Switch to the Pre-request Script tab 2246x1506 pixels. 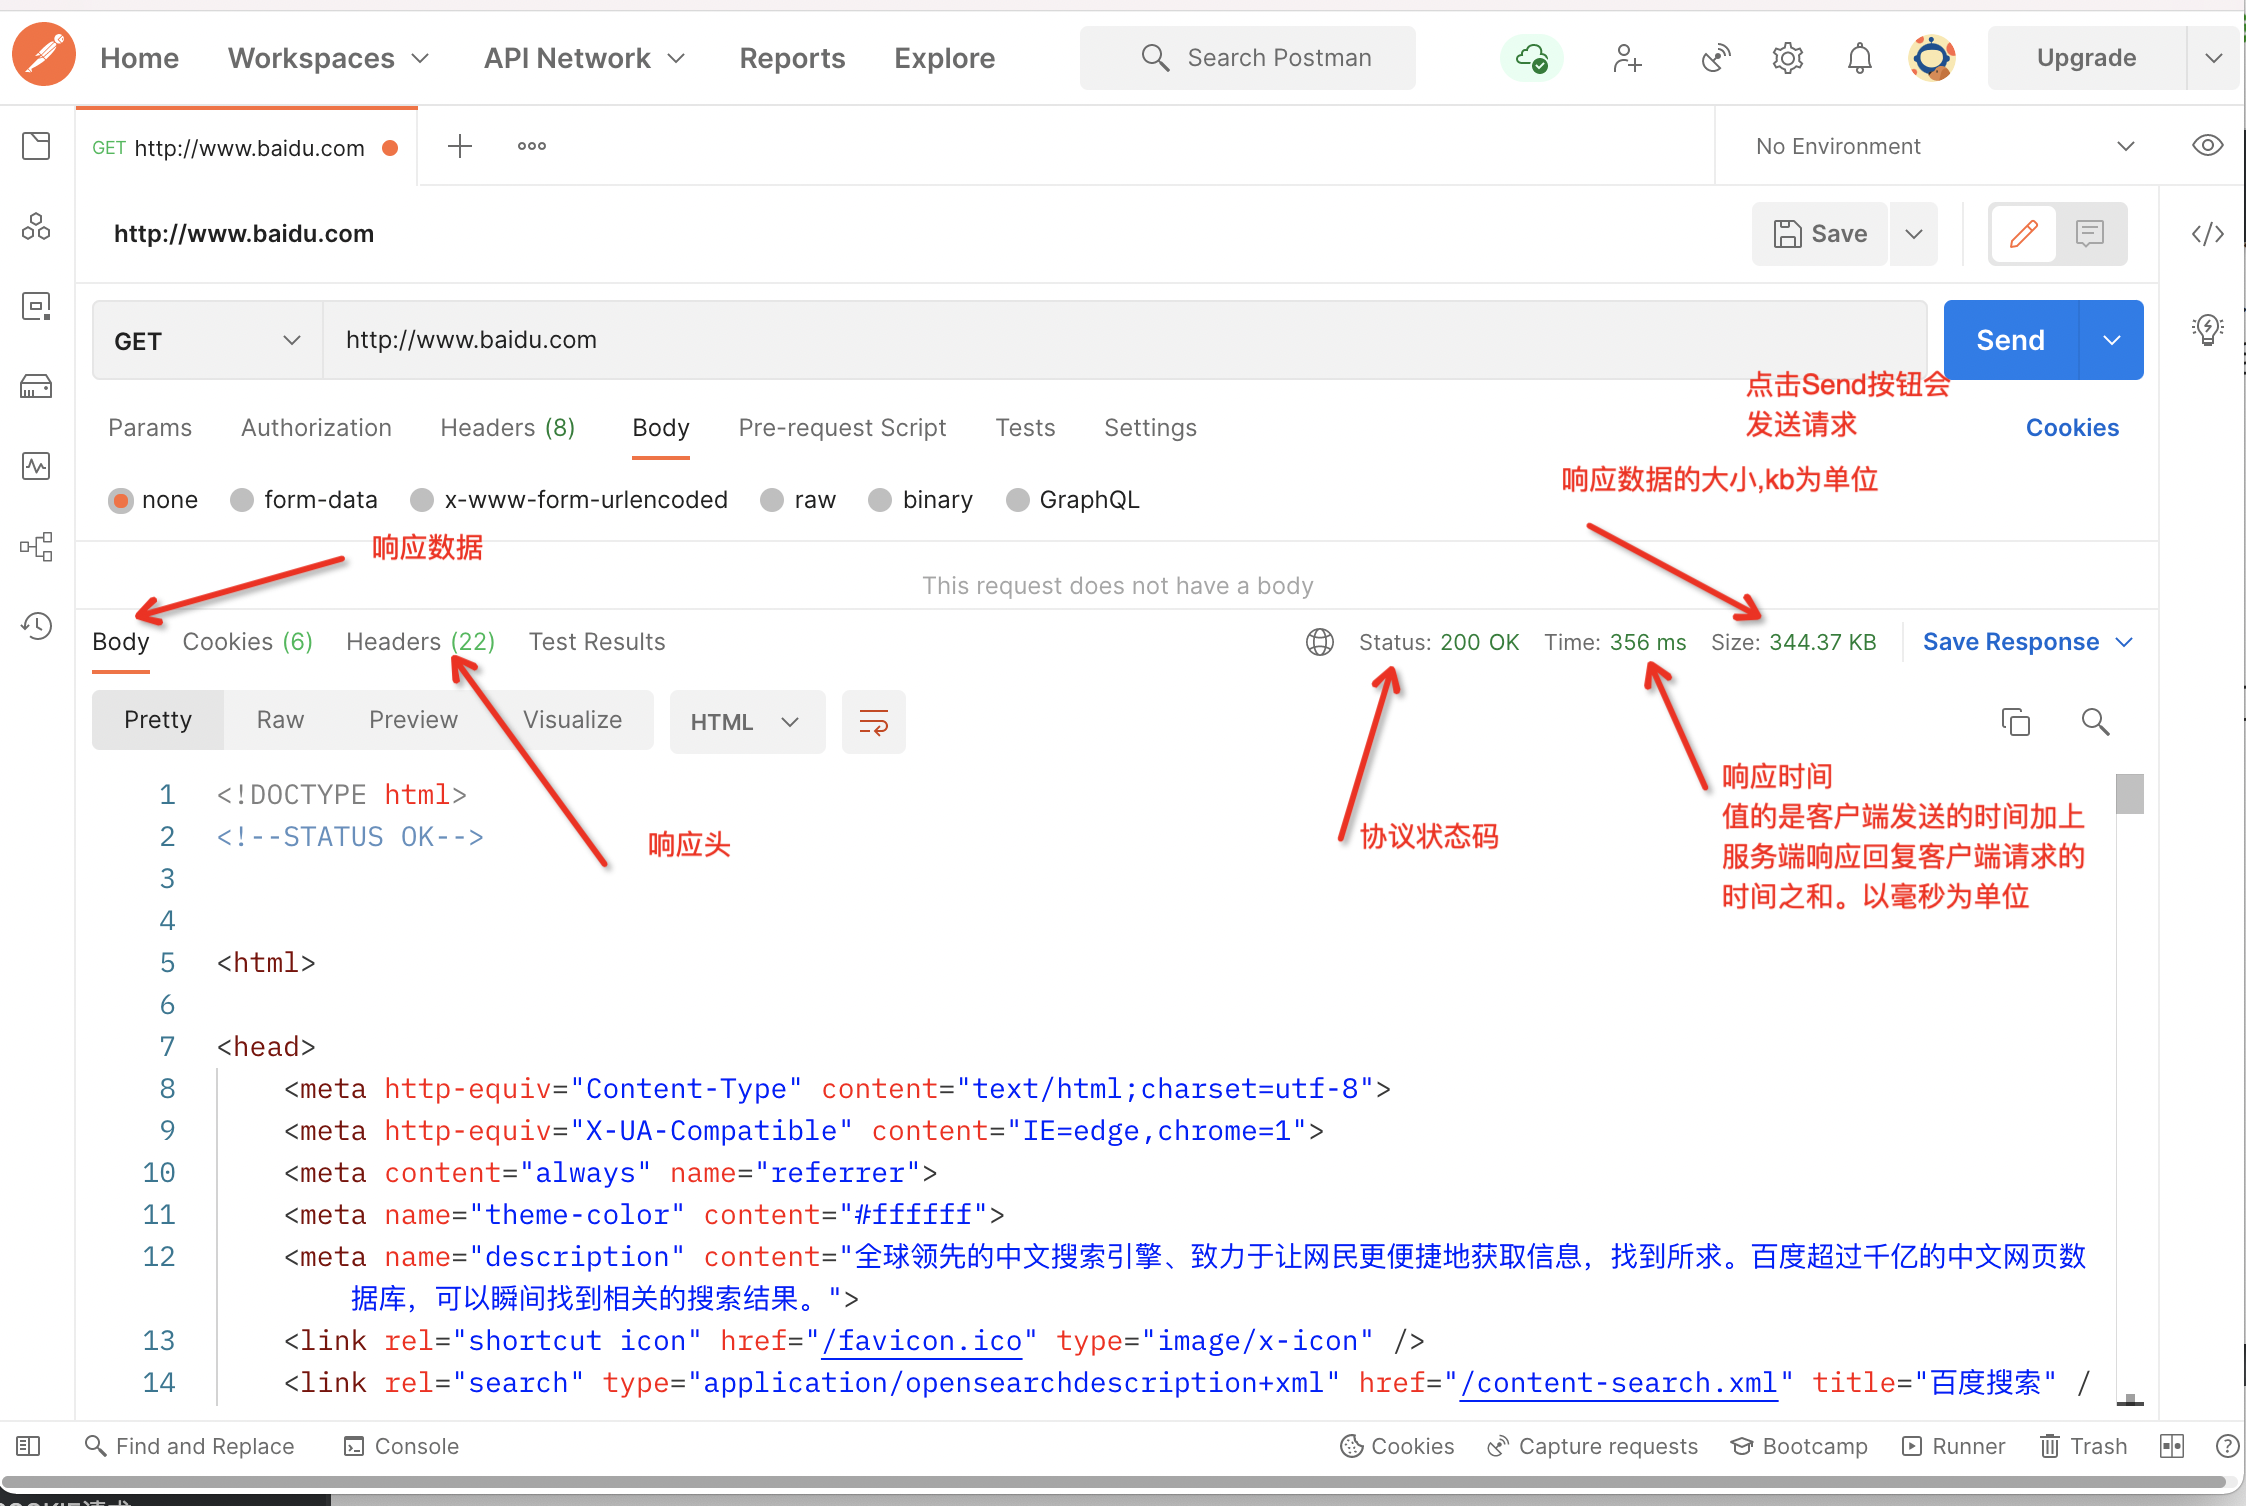click(842, 428)
